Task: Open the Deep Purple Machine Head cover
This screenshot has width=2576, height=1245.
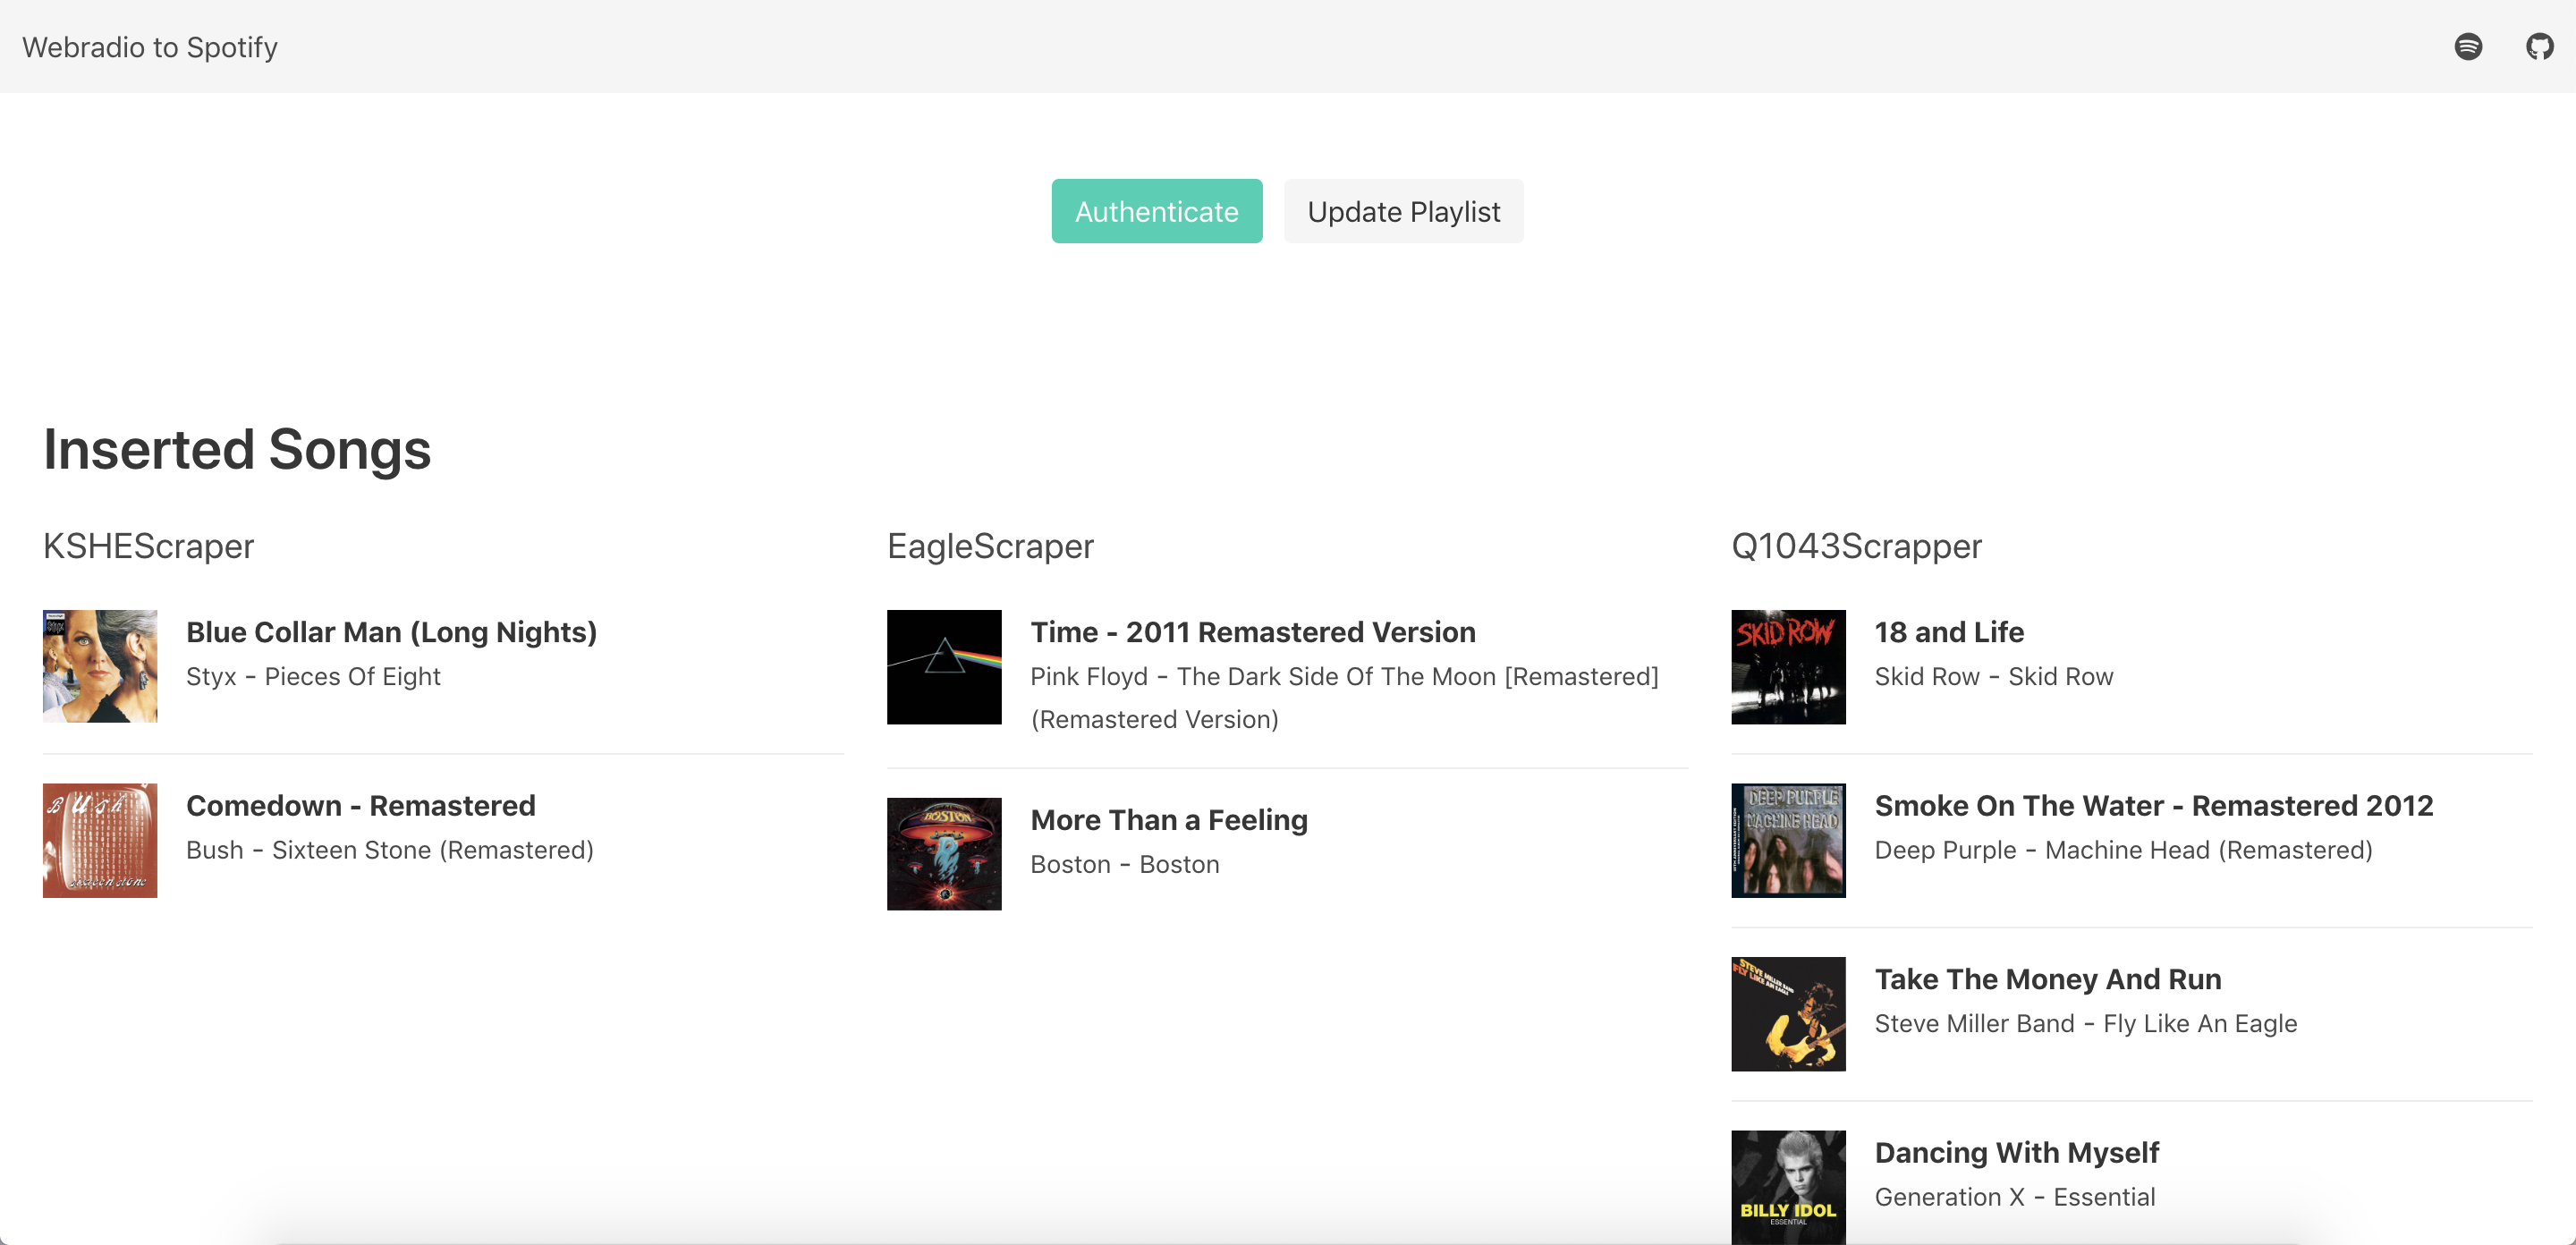Action: click(1788, 840)
